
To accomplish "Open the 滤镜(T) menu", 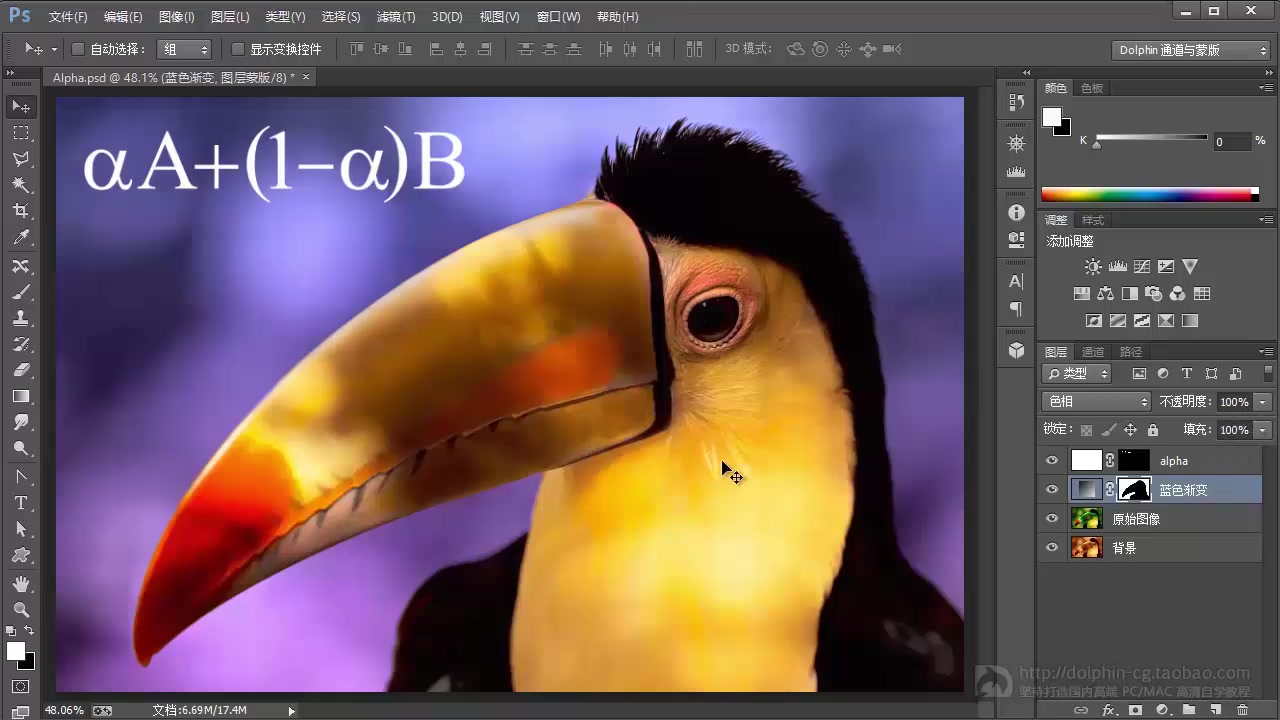I will (396, 17).
